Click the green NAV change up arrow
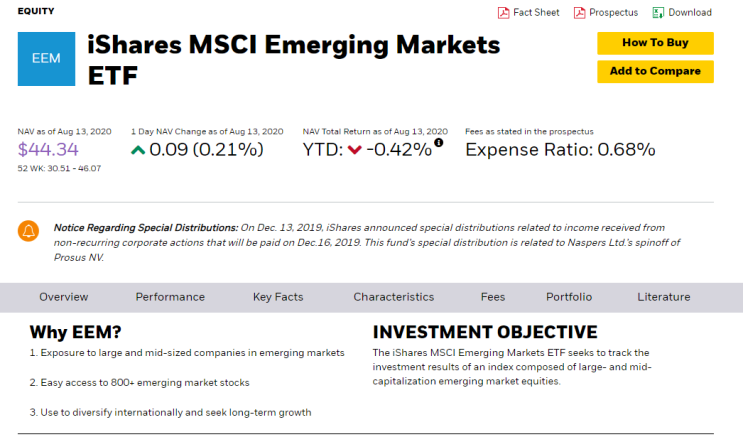Image resolution: width=743 pixels, height=437 pixels. (138, 150)
